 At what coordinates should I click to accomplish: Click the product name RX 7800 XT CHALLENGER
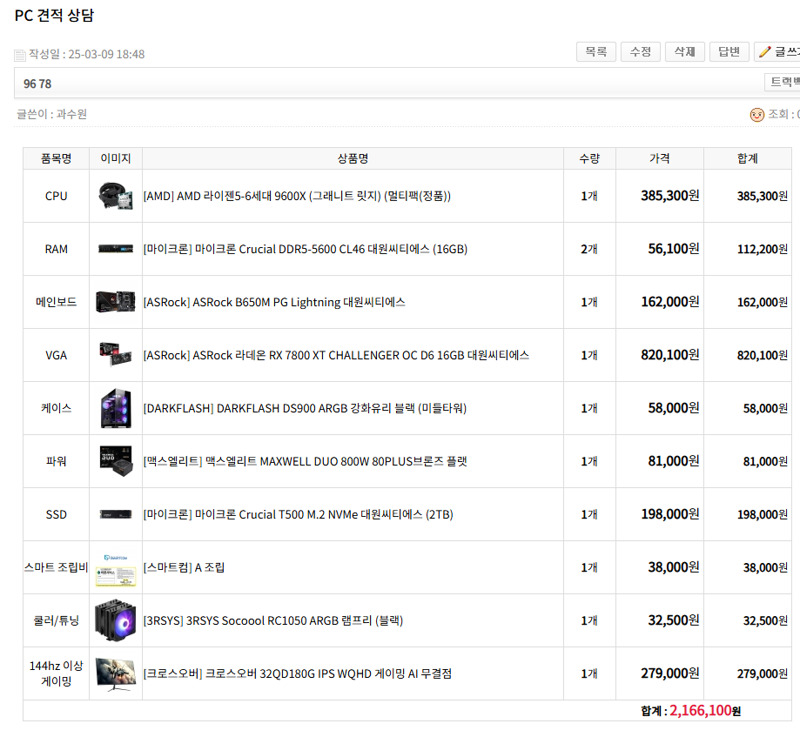click(336, 355)
